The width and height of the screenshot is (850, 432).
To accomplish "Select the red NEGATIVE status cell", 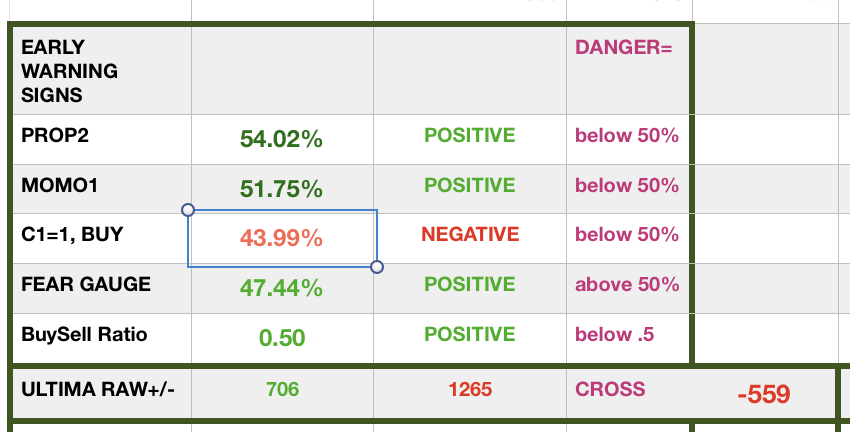I will tap(470, 235).
